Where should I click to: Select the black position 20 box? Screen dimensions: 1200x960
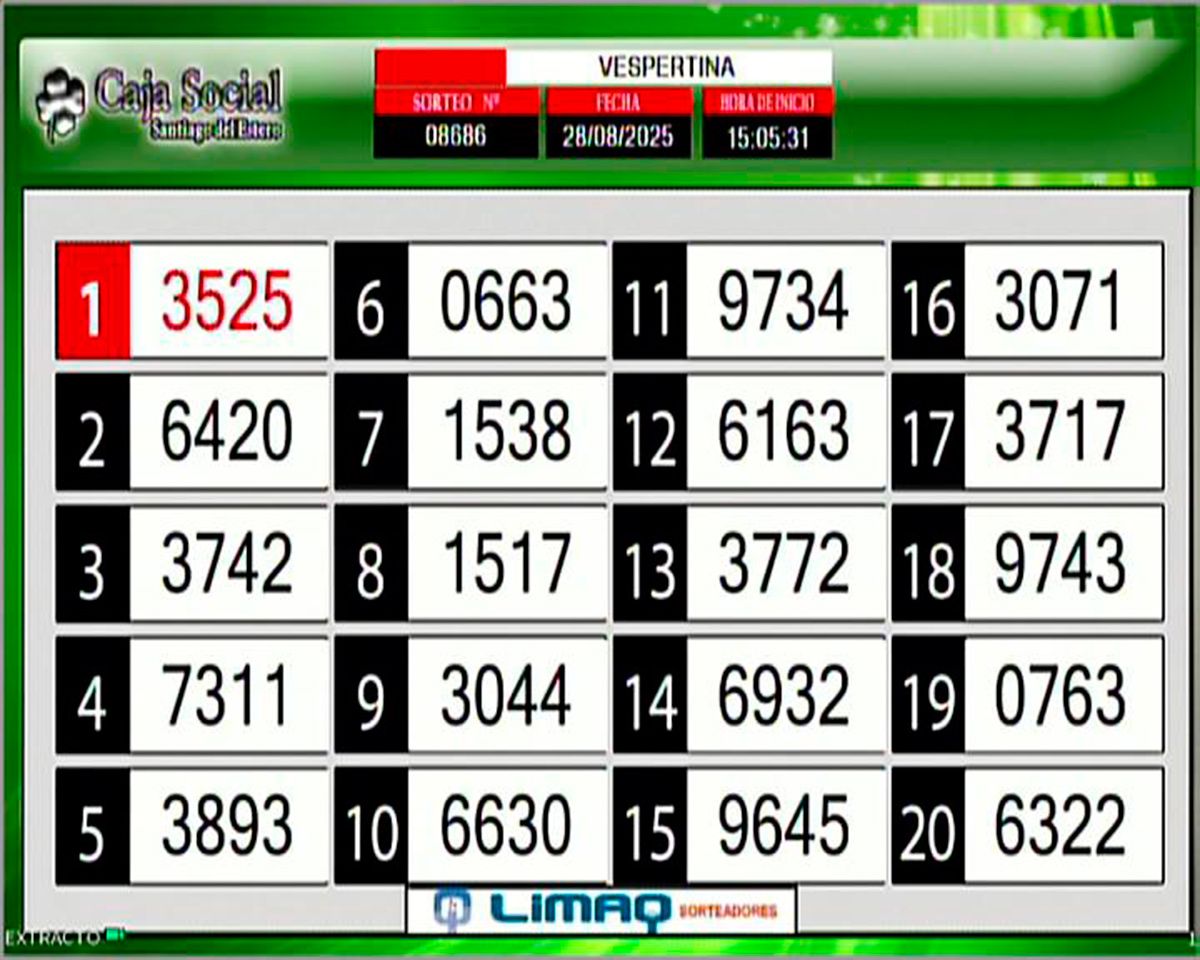[x=927, y=827]
